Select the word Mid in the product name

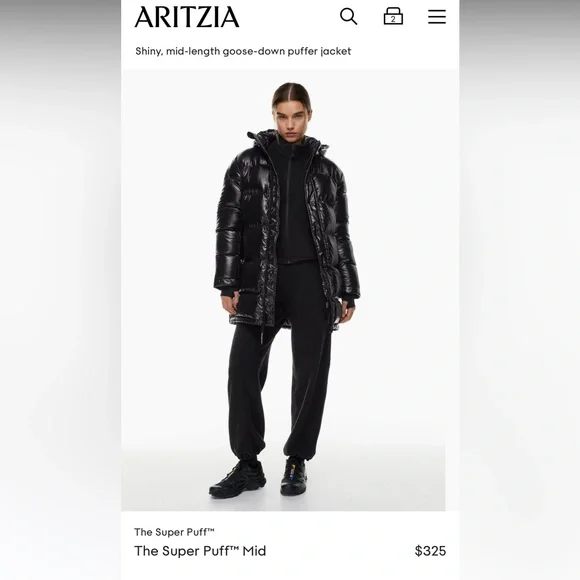coord(254,551)
